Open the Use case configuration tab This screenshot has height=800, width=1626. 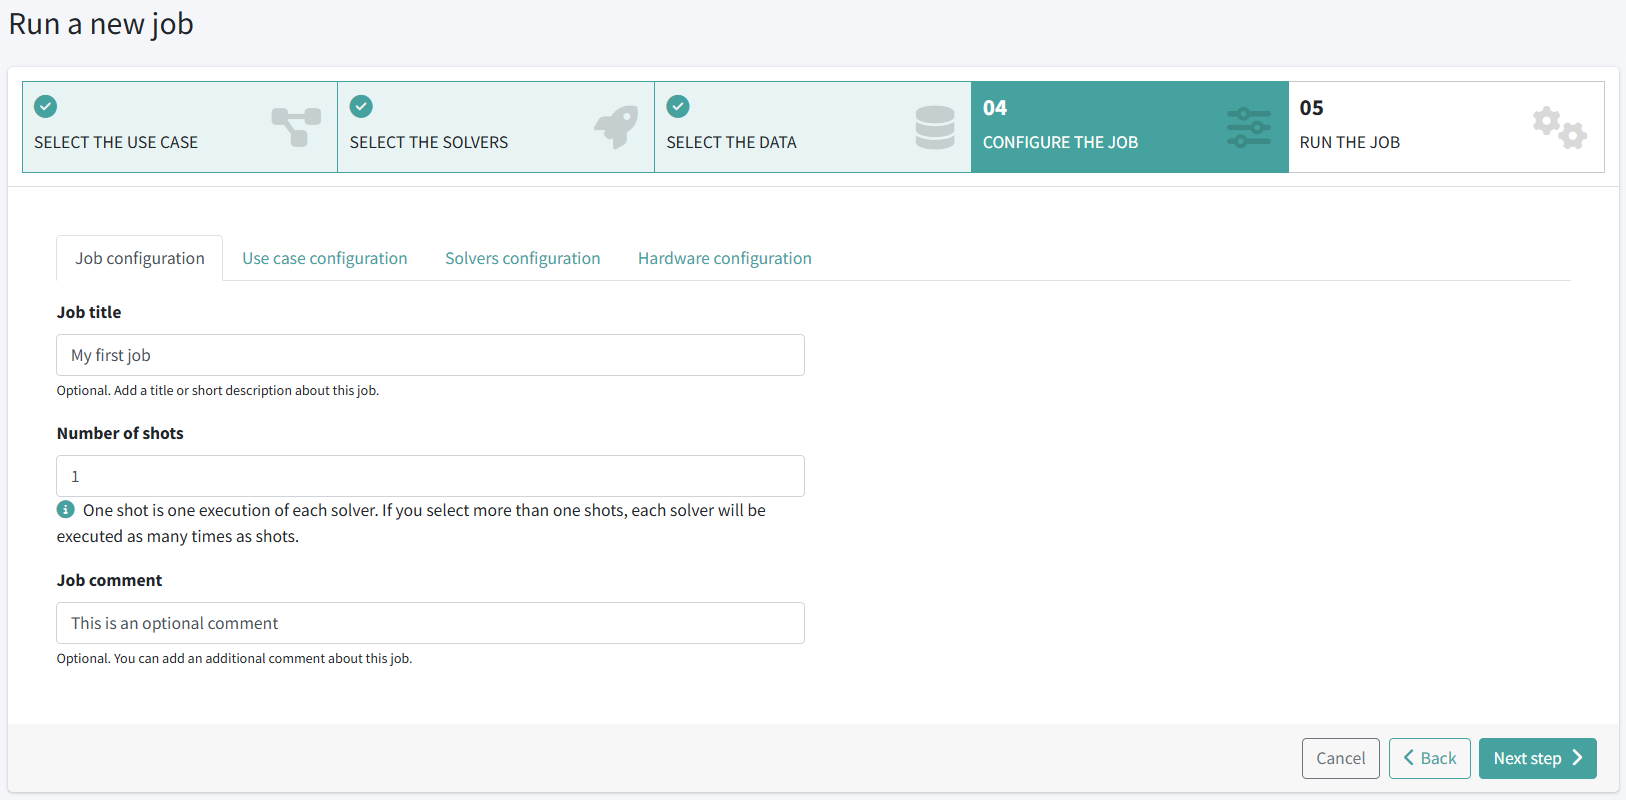[x=324, y=258]
